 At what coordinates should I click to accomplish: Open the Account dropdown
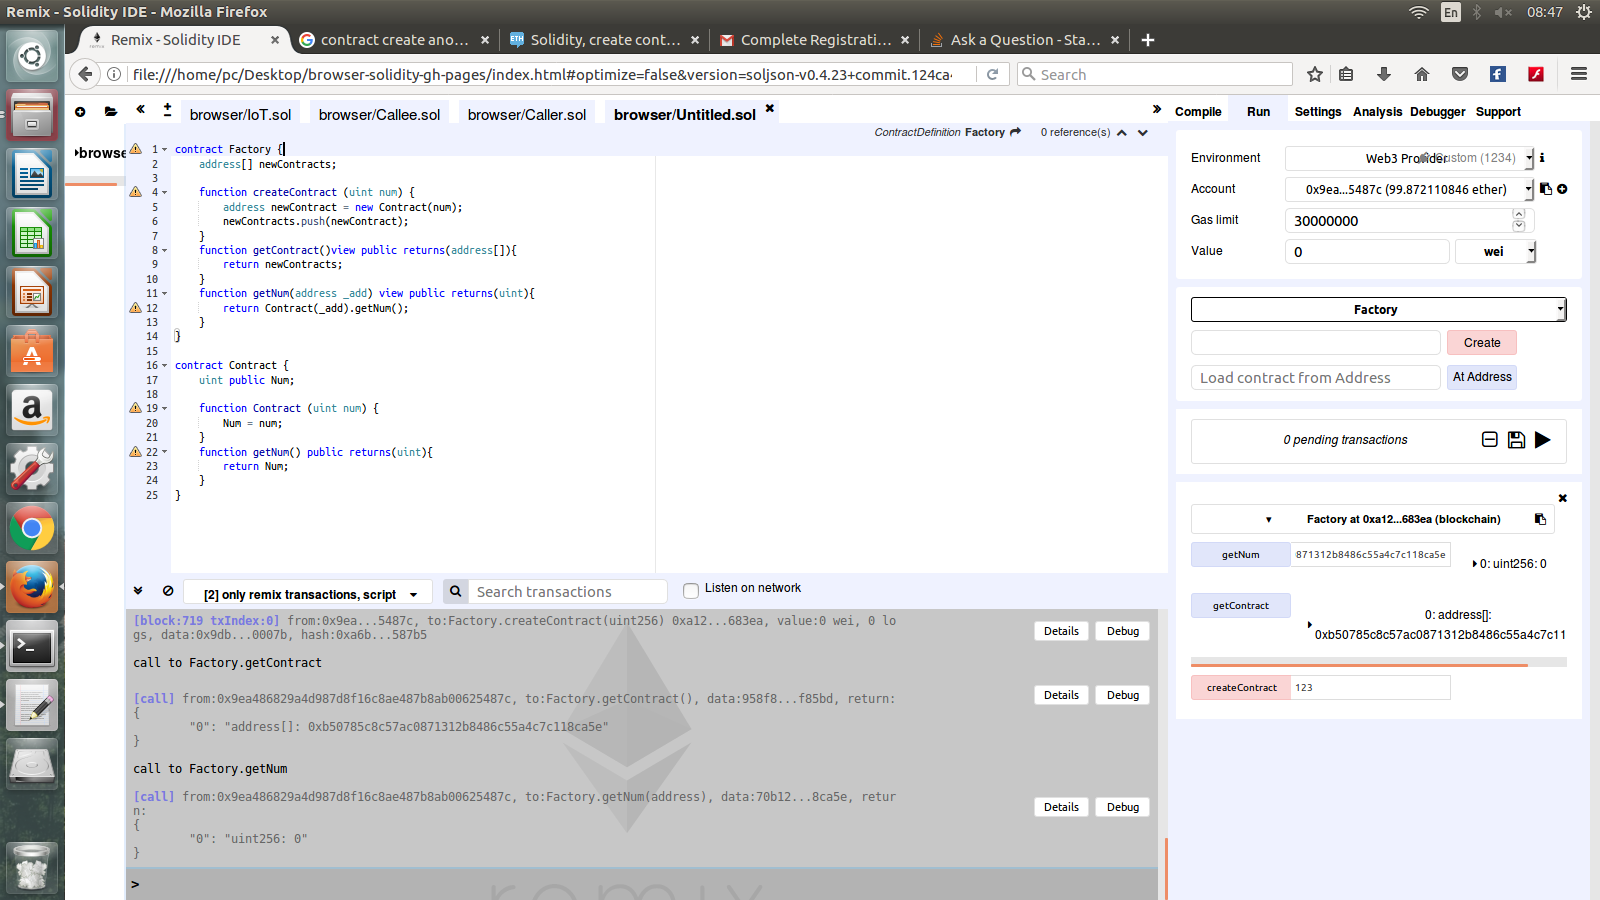[1410, 189]
